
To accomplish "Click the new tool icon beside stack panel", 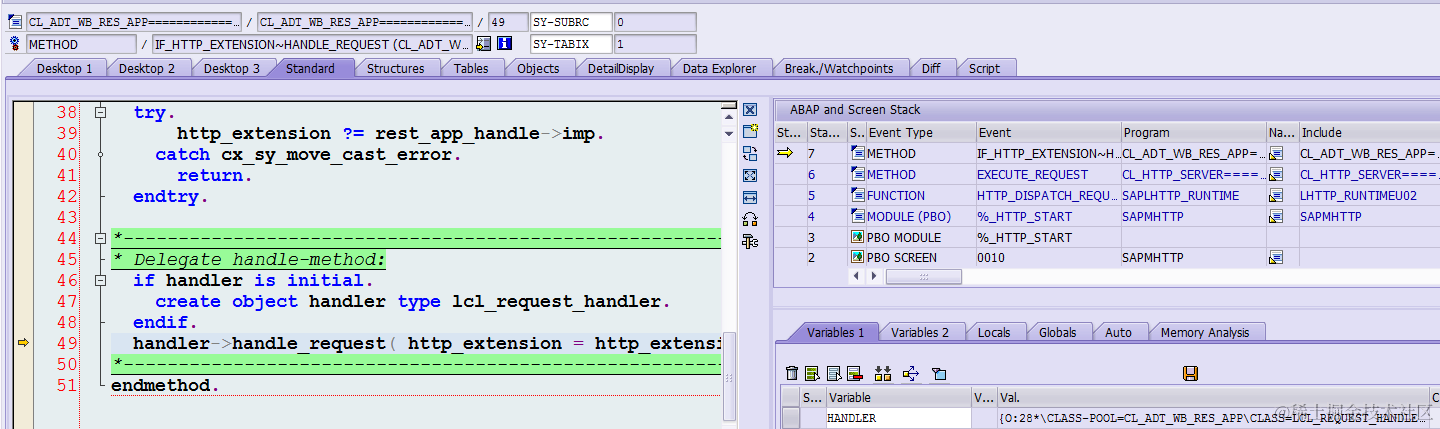I will coord(750,132).
